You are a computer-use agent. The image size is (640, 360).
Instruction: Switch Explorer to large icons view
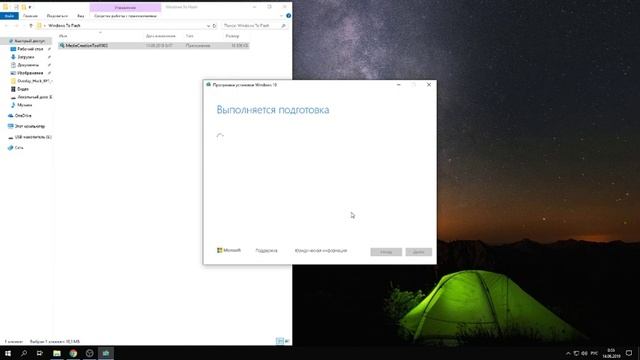[x=287, y=341]
